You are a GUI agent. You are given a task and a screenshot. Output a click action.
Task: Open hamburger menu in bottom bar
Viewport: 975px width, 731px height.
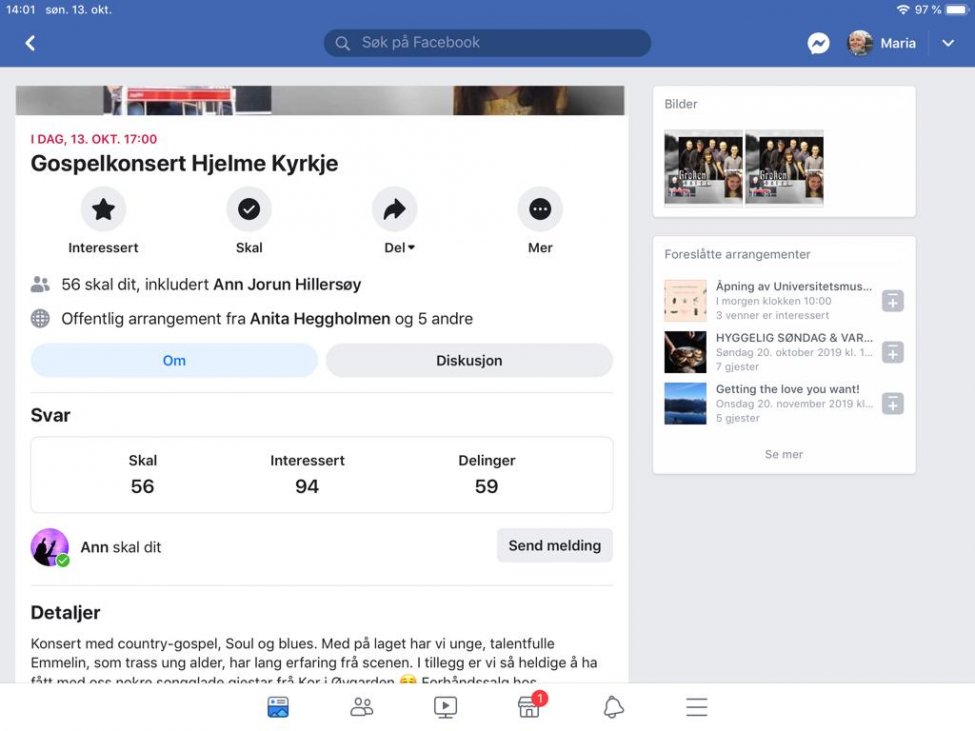[x=696, y=707]
